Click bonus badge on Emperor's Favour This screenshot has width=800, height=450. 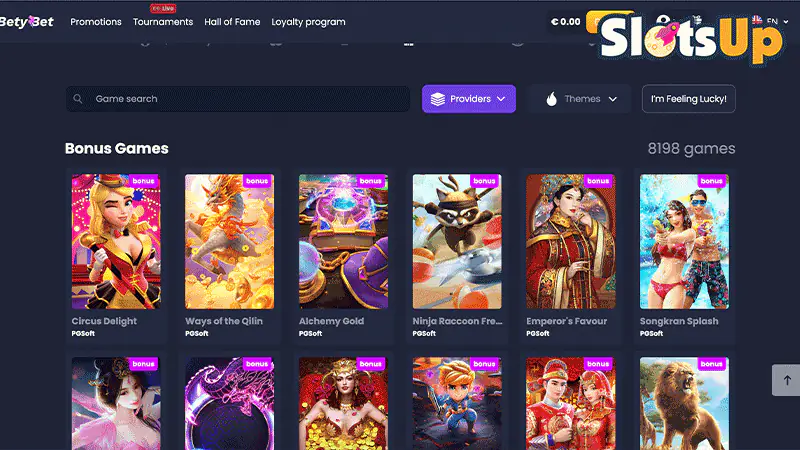point(598,181)
